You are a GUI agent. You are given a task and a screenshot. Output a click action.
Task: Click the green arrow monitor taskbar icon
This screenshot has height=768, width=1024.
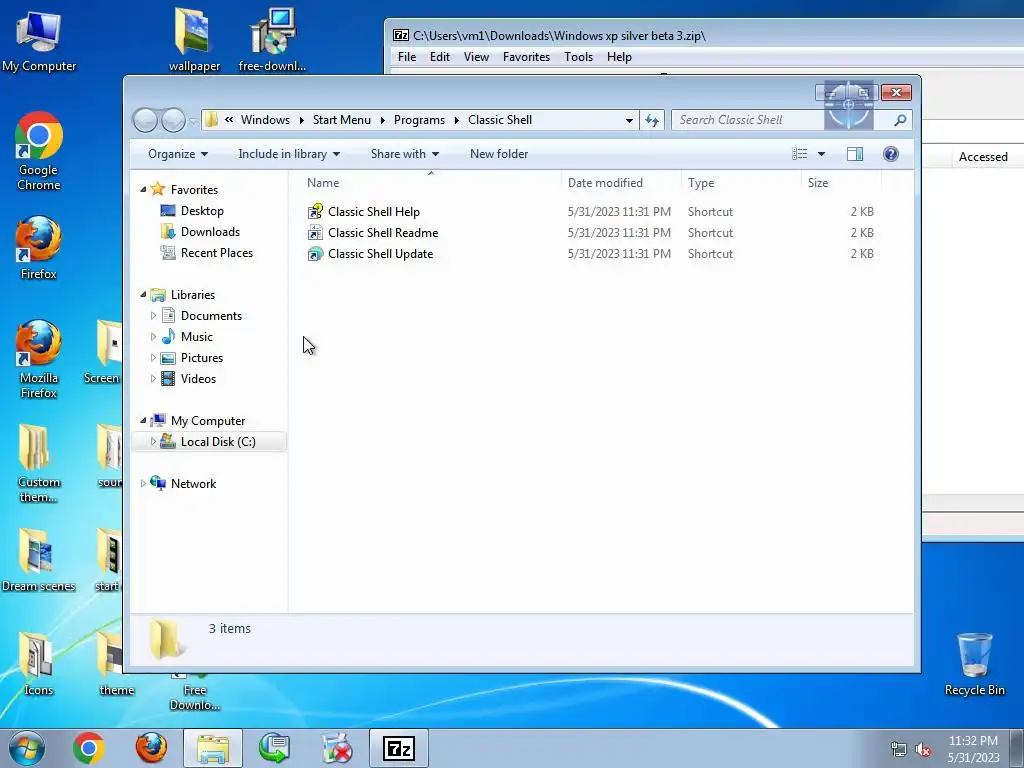pos(274,748)
